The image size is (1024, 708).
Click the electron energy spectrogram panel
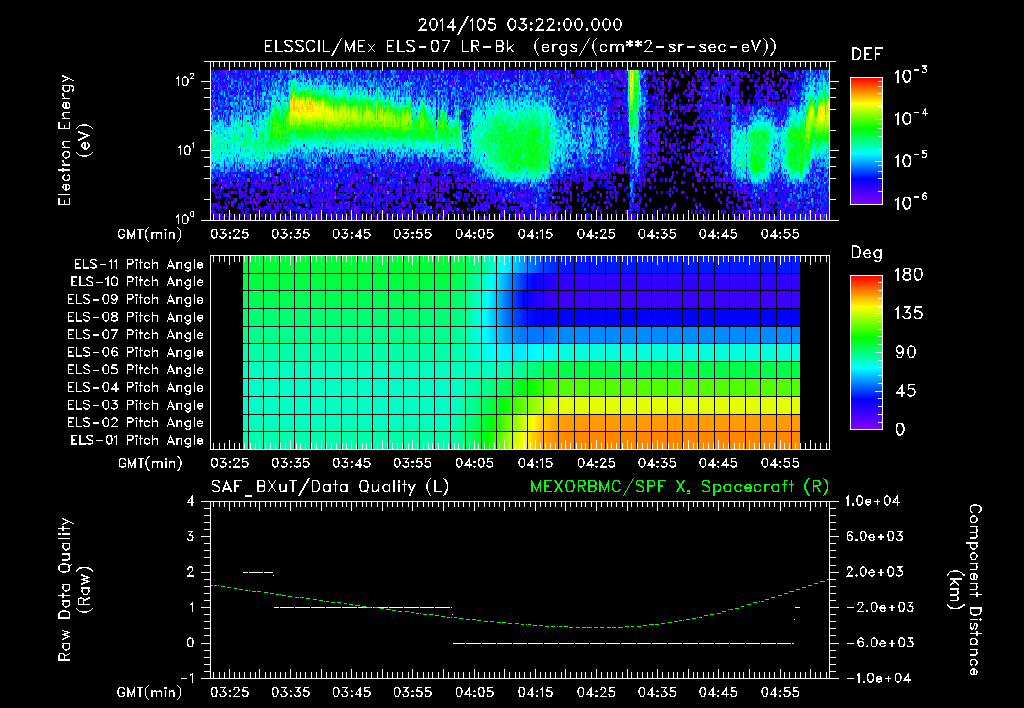[x=520, y=141]
